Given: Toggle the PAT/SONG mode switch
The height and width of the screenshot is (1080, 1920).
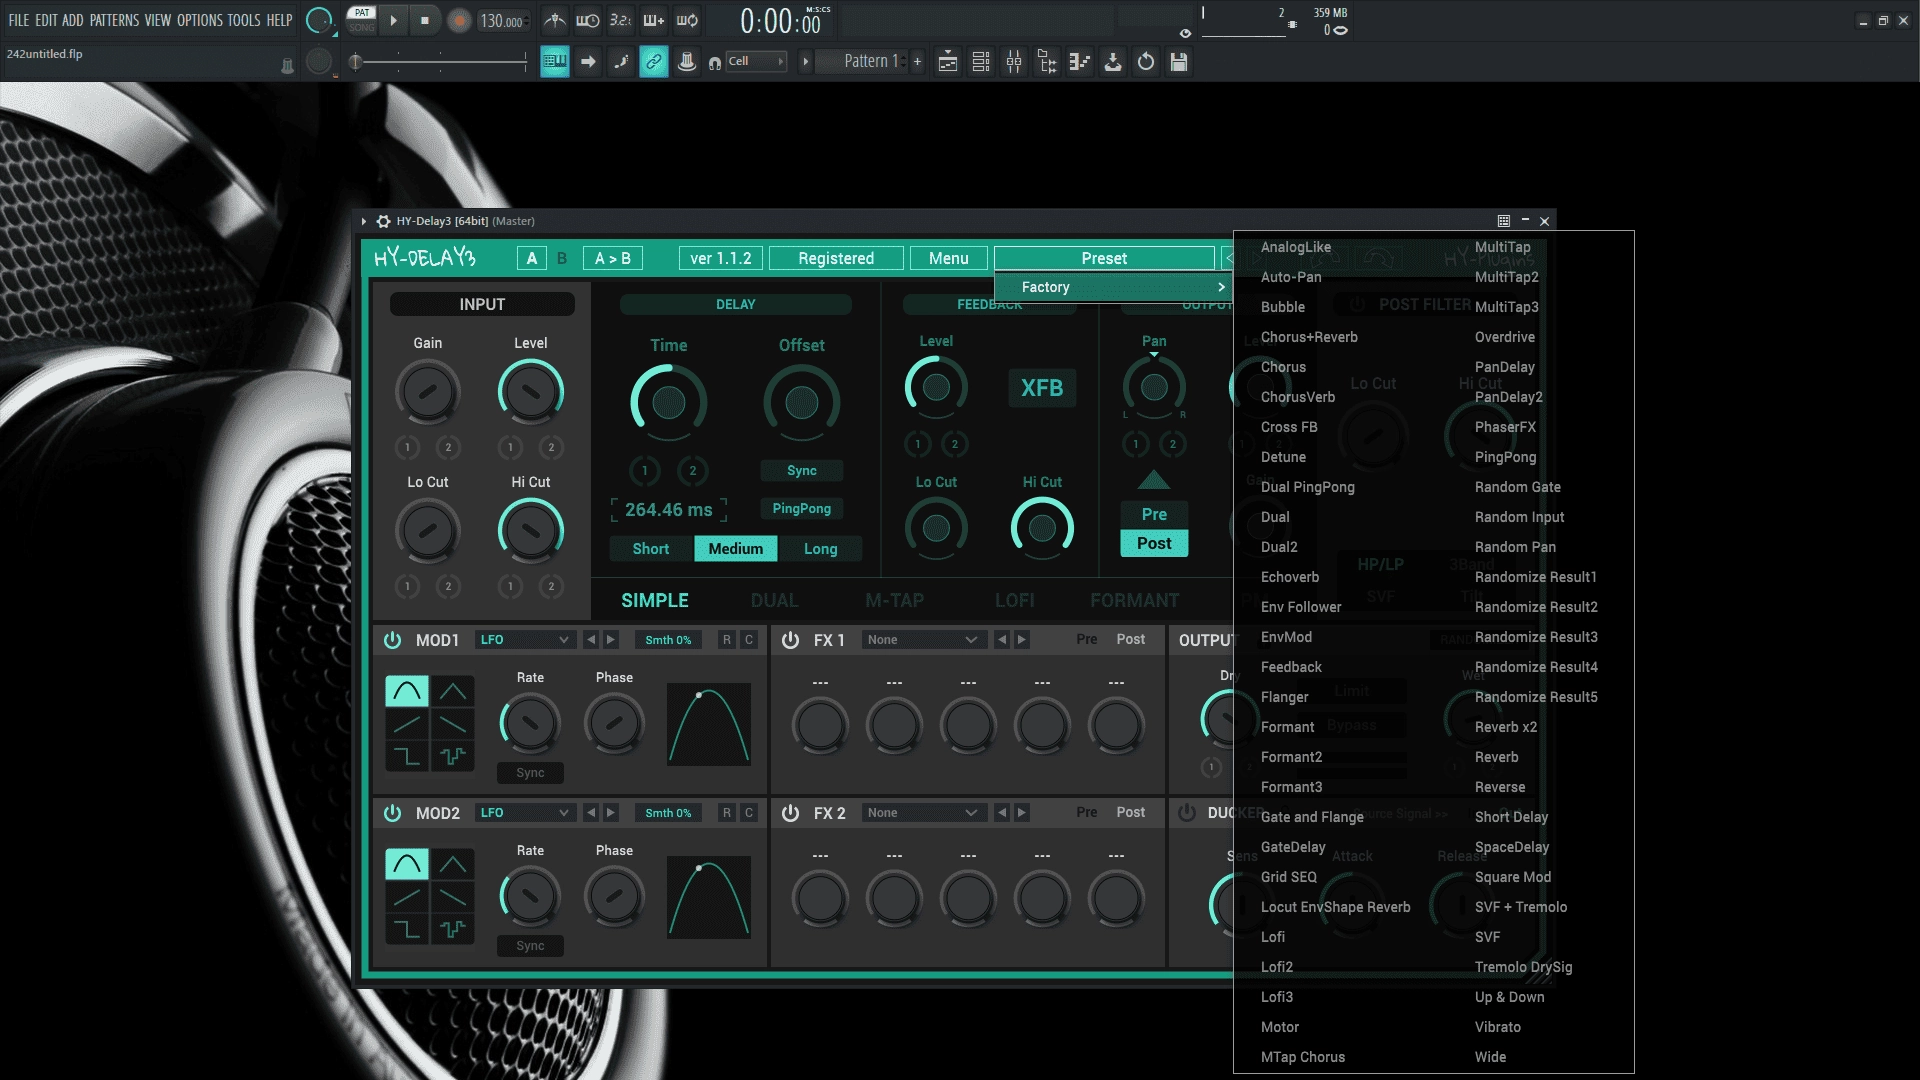Looking at the screenshot, I should [362, 20].
